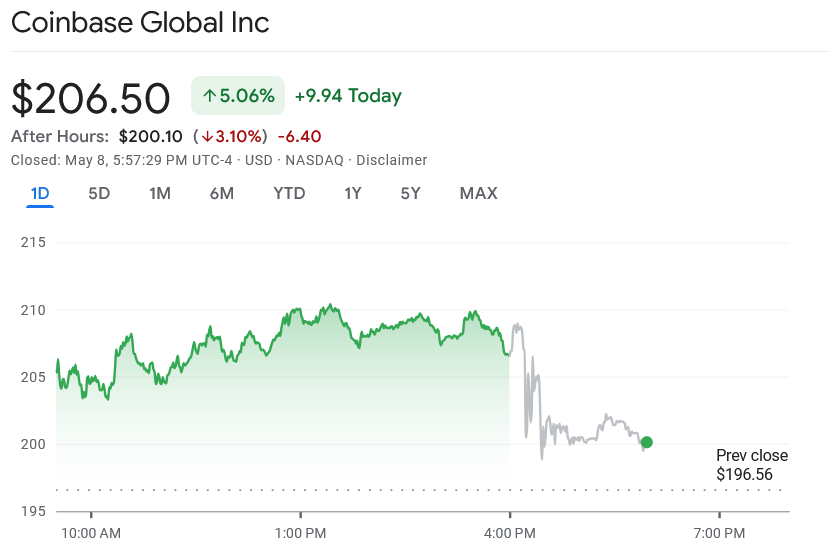Image resolution: width=829 pixels, height=554 pixels.
Task: Select the YTD tab
Action: point(289,193)
